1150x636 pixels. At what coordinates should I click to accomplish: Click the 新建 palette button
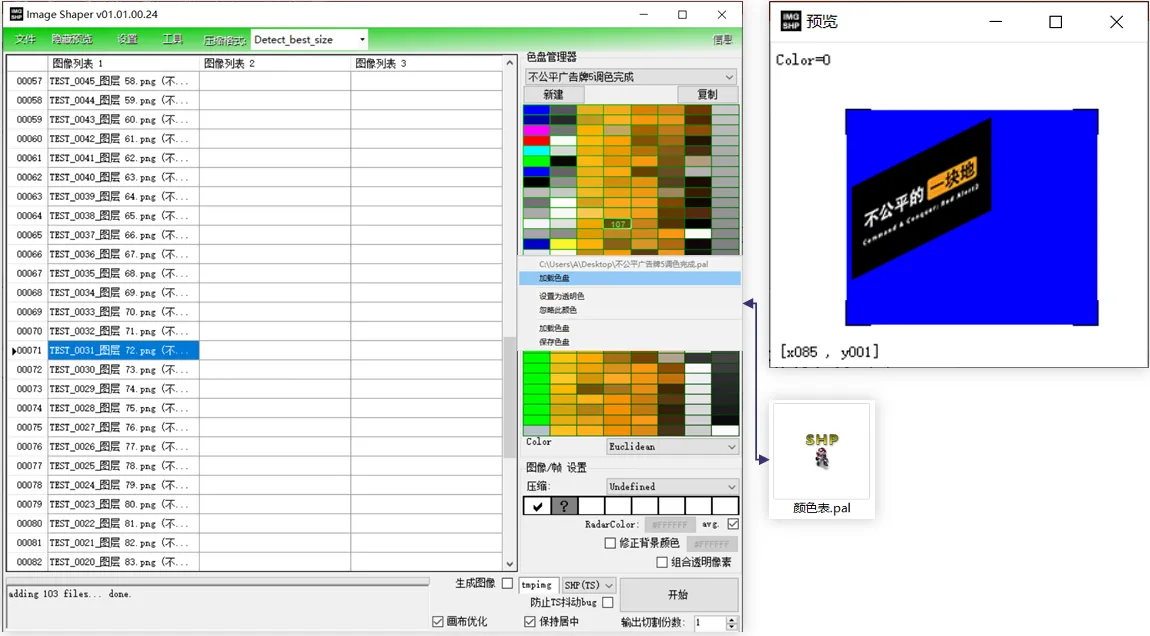(x=554, y=94)
